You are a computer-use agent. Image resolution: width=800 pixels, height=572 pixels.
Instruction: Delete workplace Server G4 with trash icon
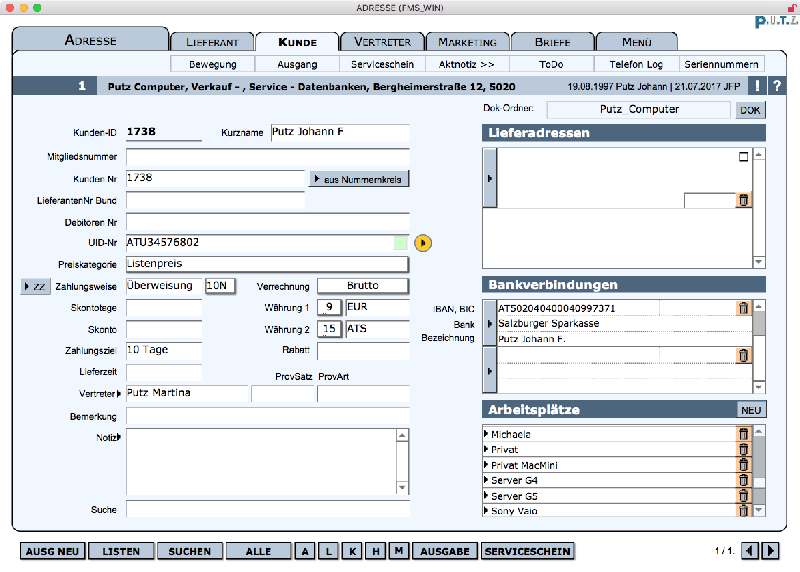pos(743,480)
